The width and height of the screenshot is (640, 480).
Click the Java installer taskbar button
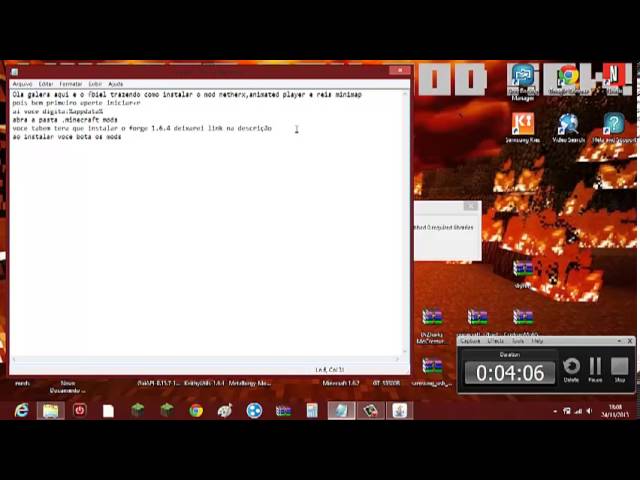pos(400,410)
